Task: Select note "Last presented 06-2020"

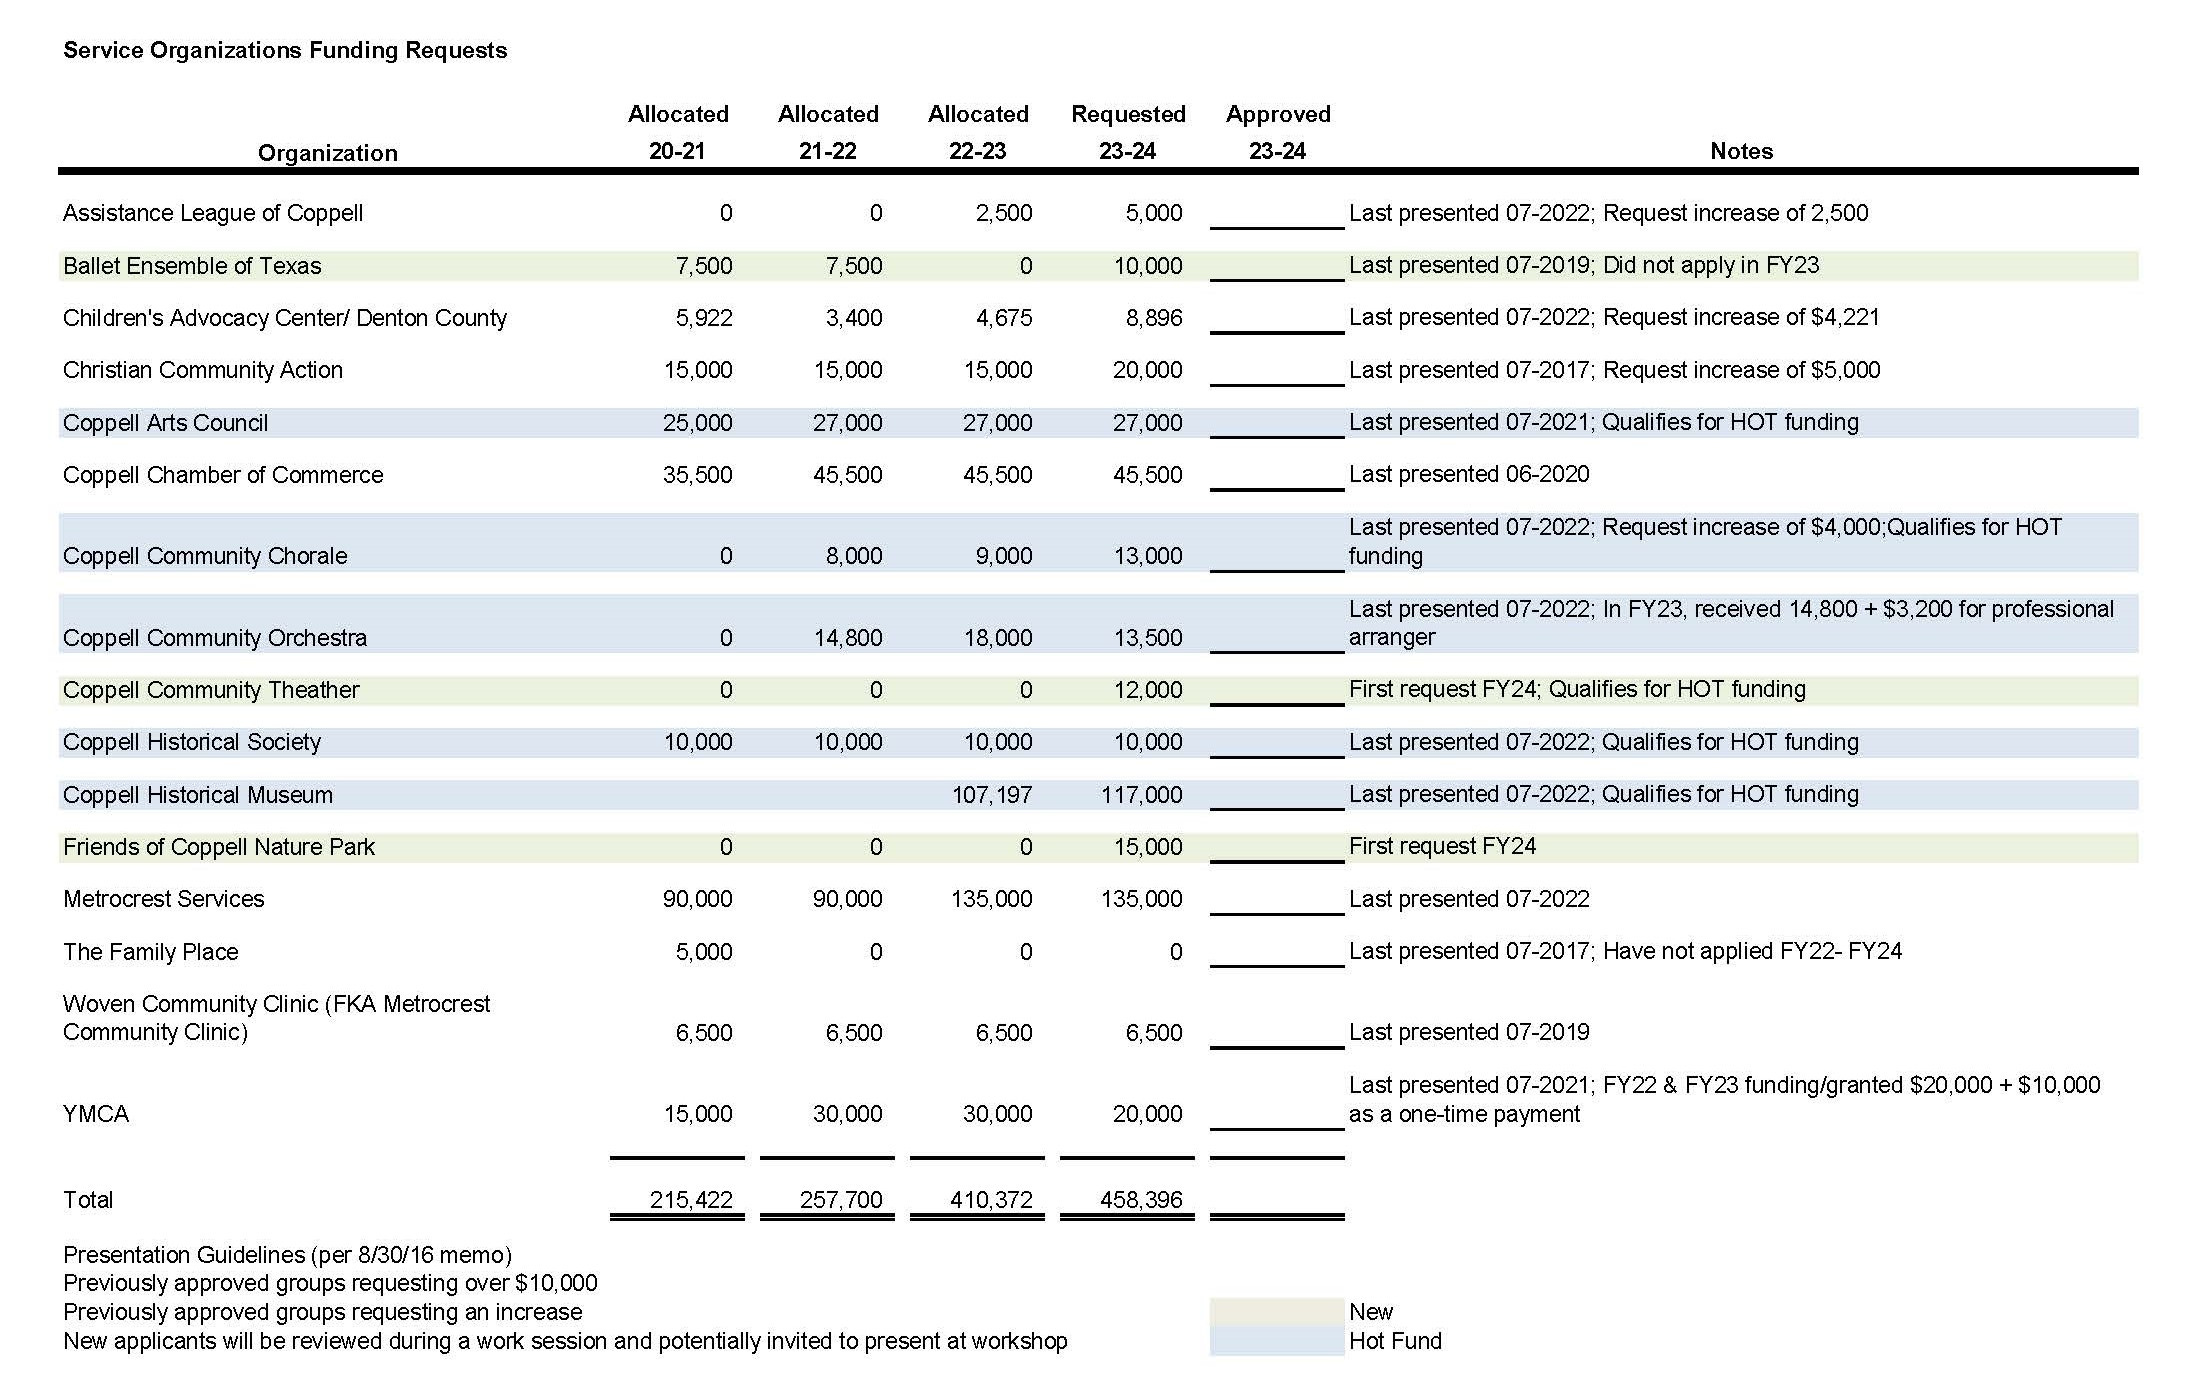Action: (1469, 474)
